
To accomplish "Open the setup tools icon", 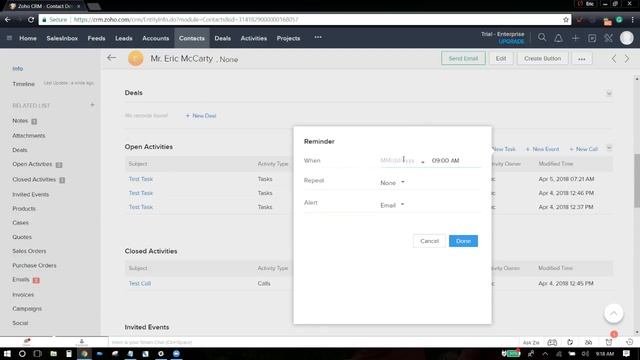I will (x=609, y=38).
